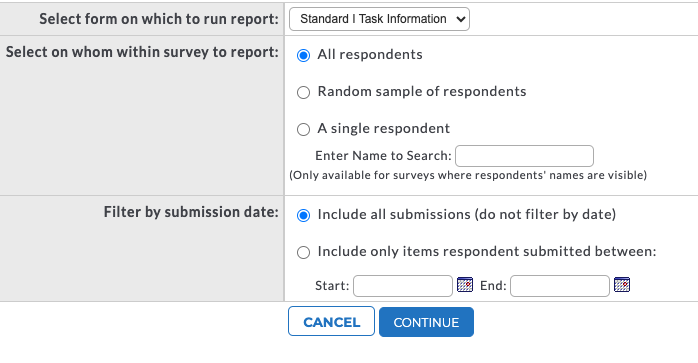698x363 pixels.
Task: Click the "Include all submissions" label text
Action: [394, 214]
